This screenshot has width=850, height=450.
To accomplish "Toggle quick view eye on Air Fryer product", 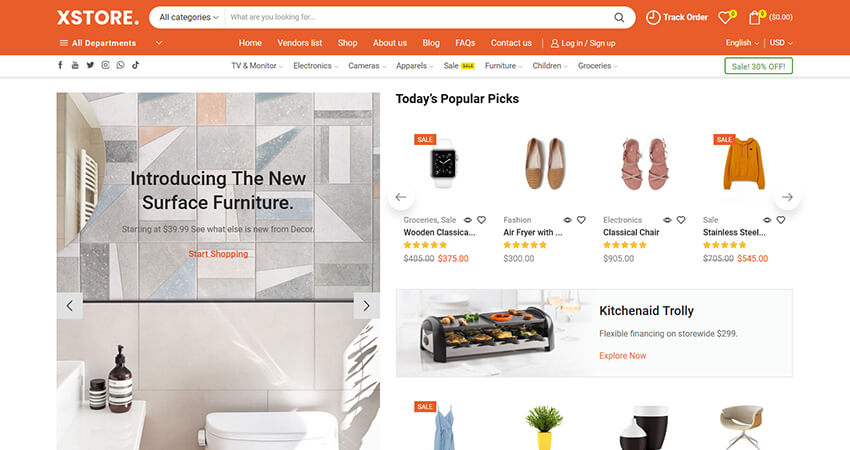I will pyautogui.click(x=568, y=220).
